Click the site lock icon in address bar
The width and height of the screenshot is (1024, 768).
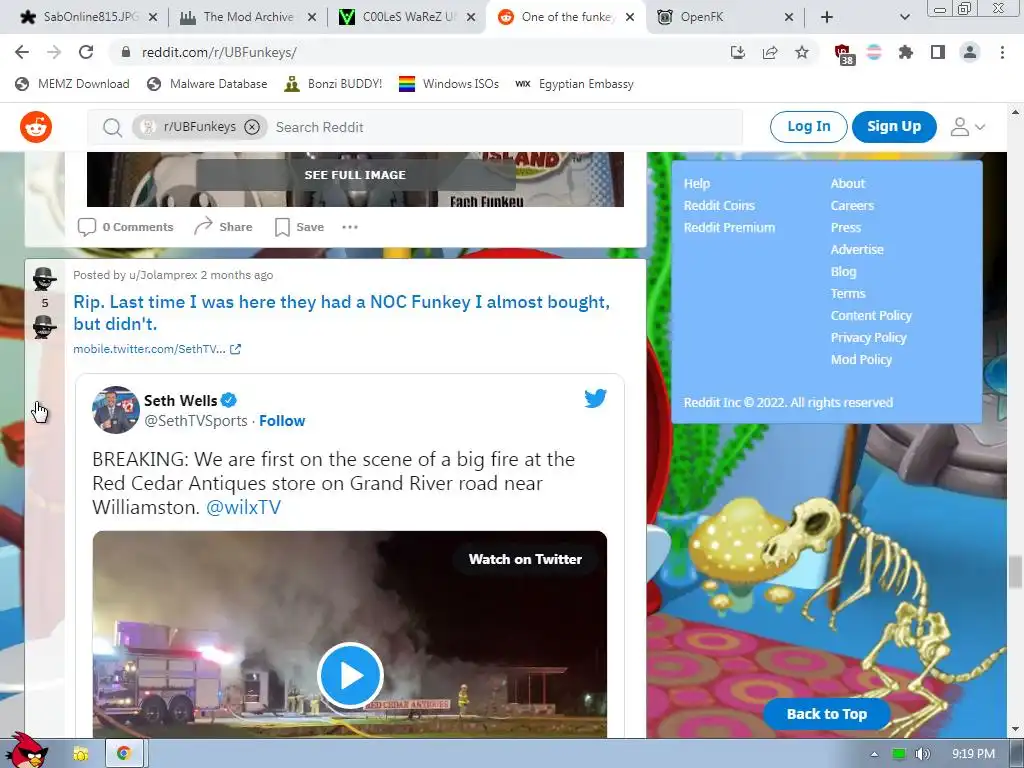pos(126,52)
